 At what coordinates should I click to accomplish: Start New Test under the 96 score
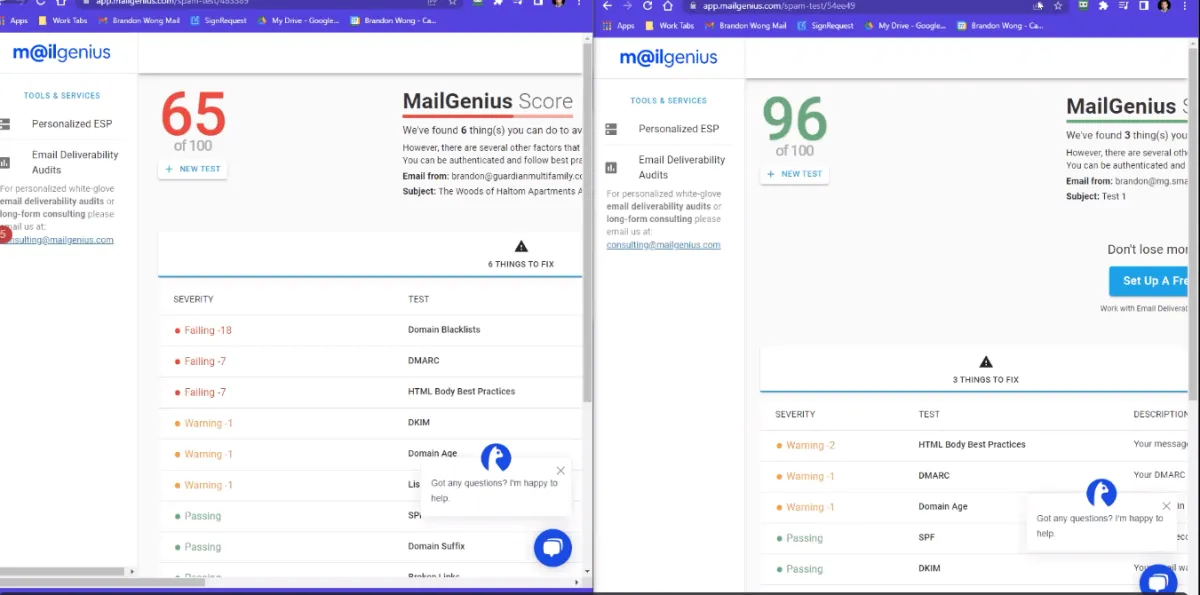(794, 174)
